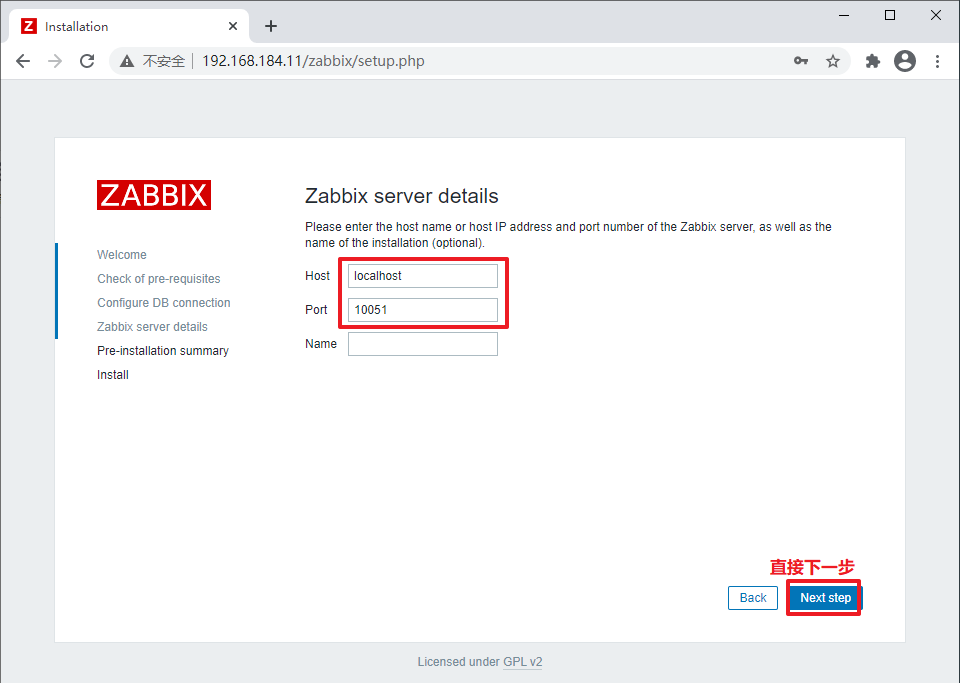Click the Zabbix favicon in the tab
The width and height of the screenshot is (960, 683).
[29, 26]
